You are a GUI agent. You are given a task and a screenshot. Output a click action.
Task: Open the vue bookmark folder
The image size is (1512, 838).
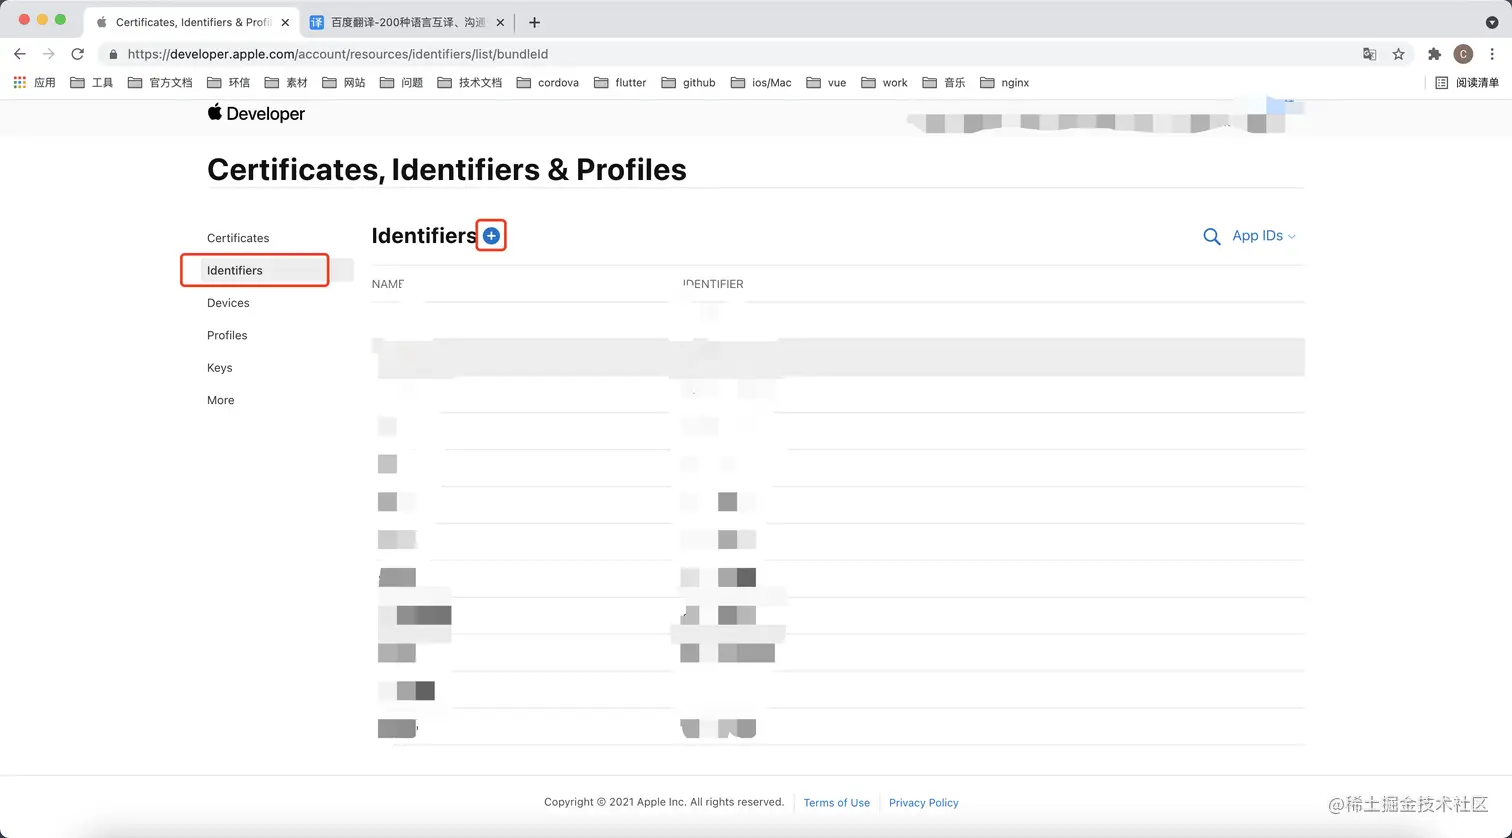tap(826, 83)
